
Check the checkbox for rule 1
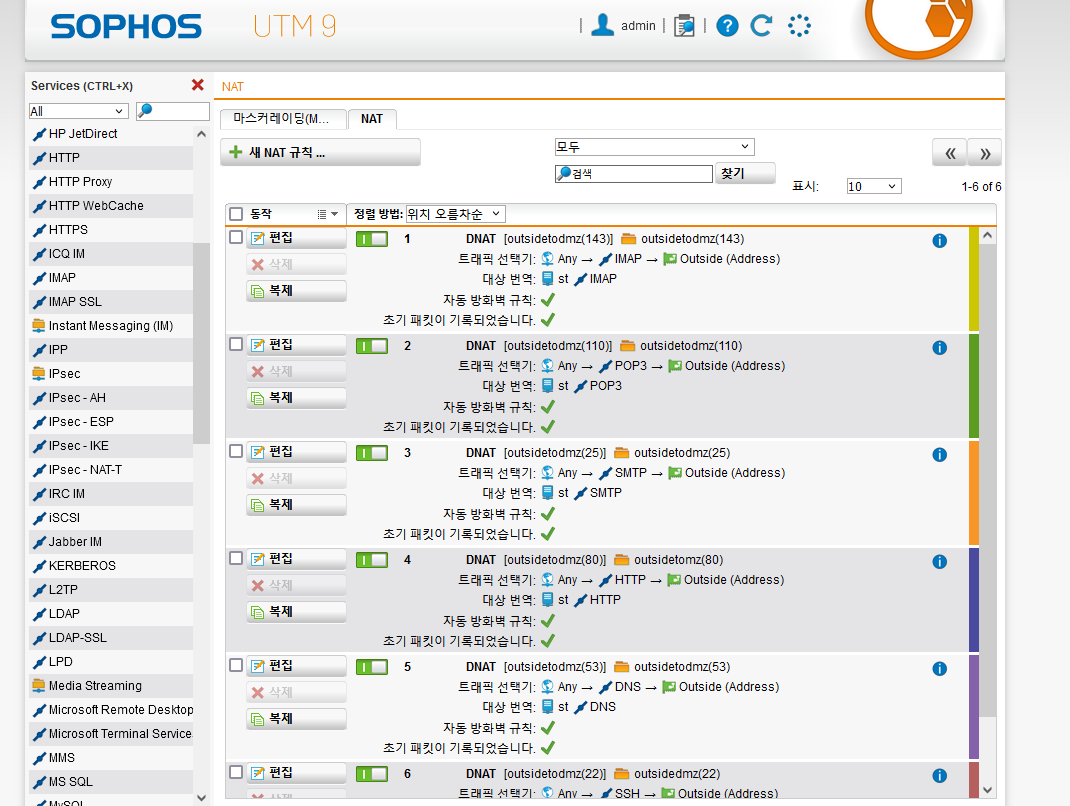point(236,237)
